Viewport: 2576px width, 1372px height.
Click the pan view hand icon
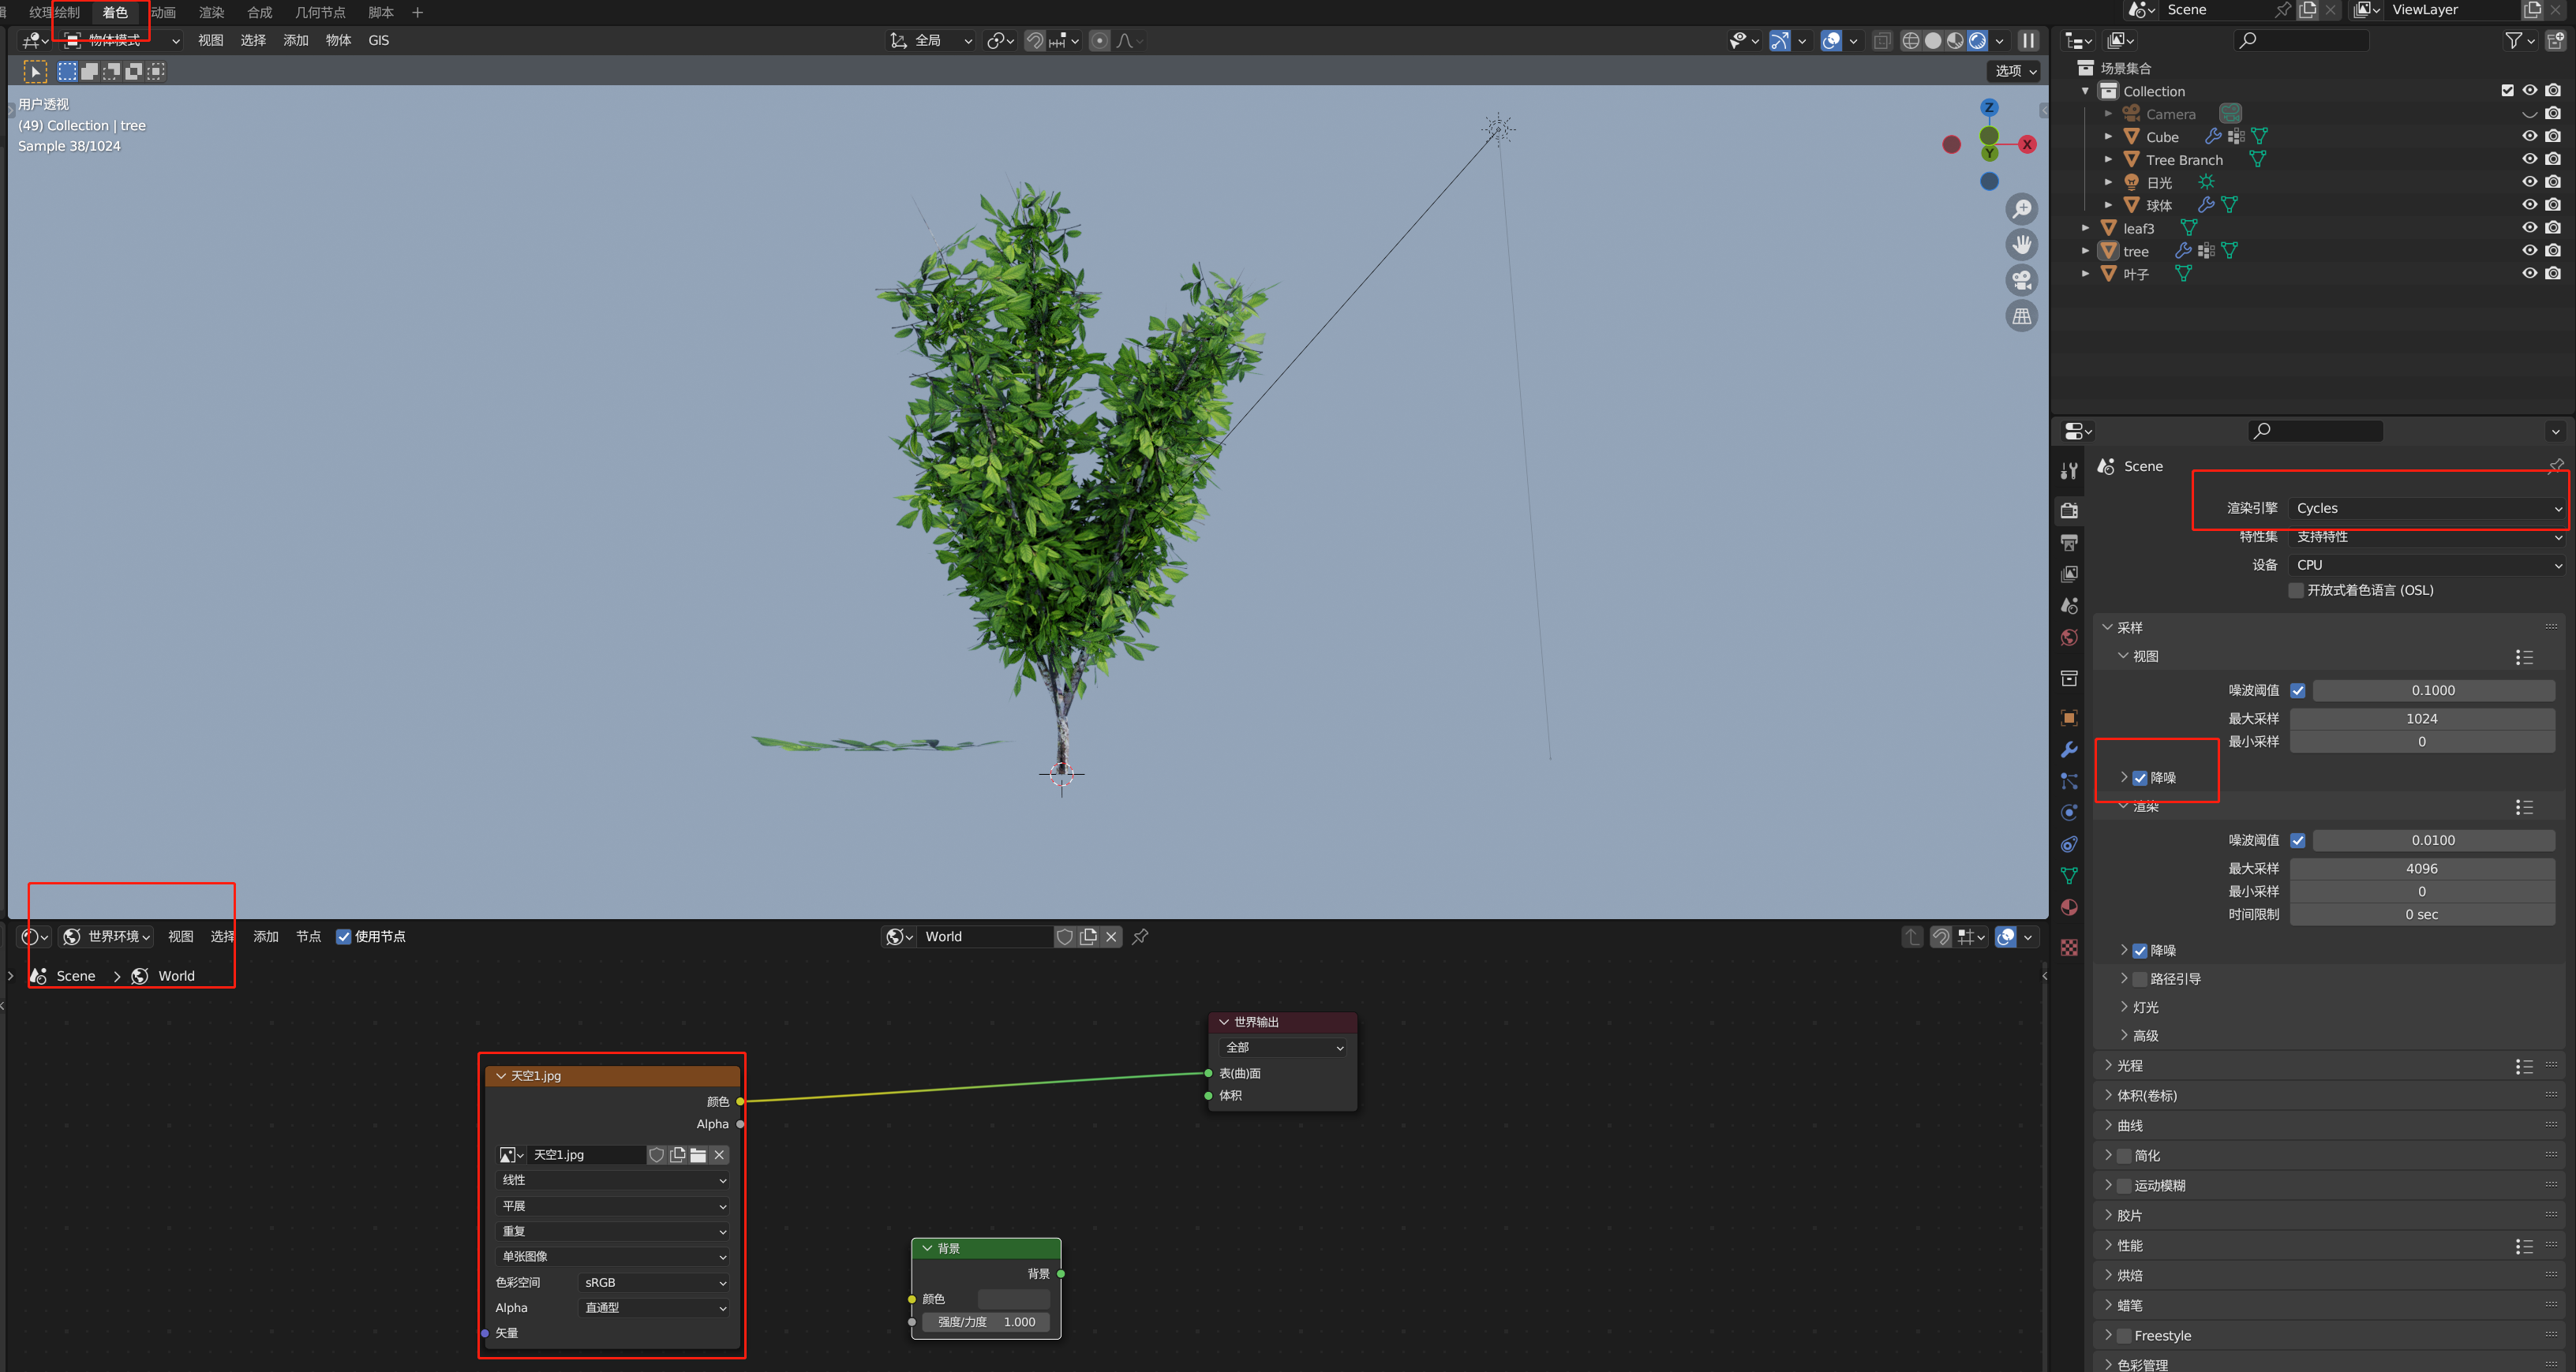coord(2021,245)
